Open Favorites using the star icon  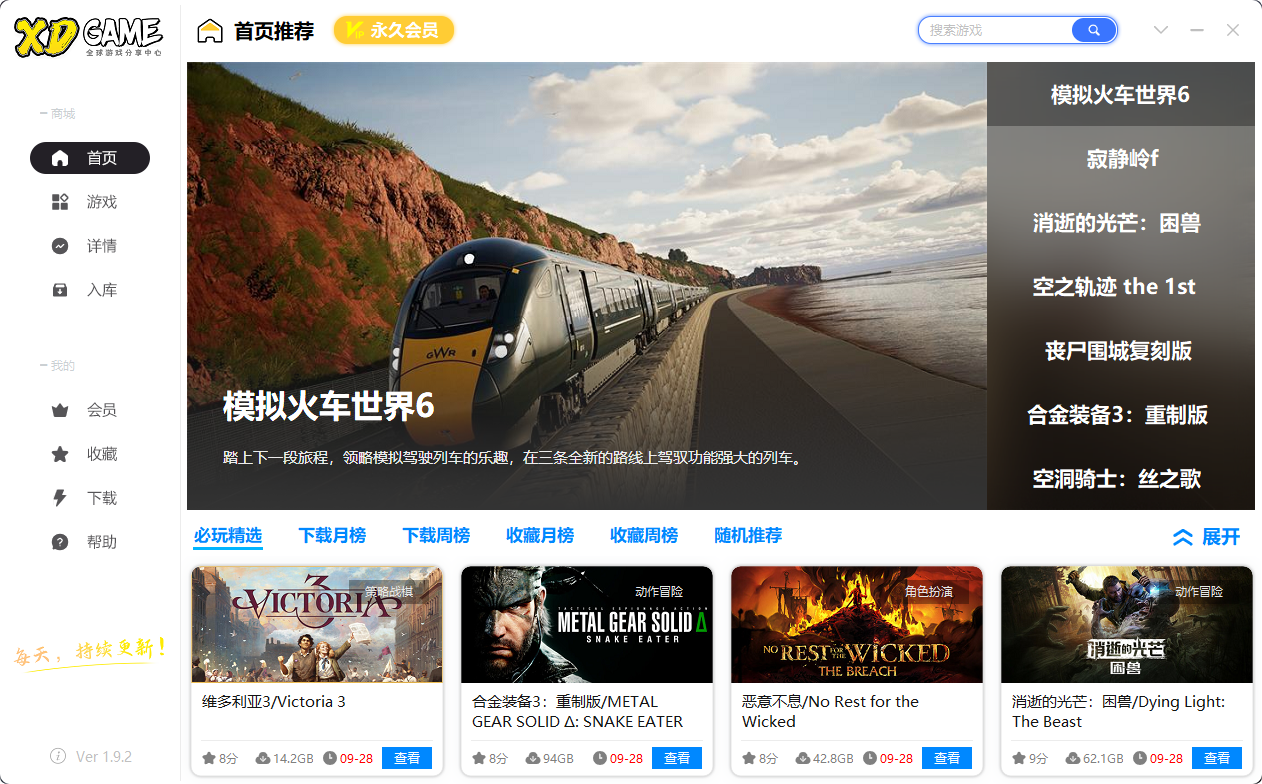point(60,454)
